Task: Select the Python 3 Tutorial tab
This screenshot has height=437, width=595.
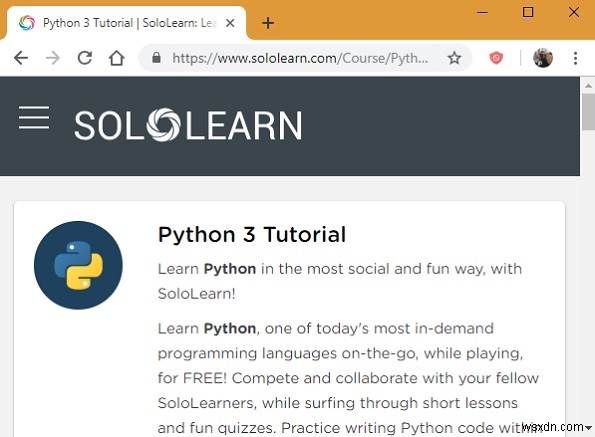Action: click(x=126, y=23)
